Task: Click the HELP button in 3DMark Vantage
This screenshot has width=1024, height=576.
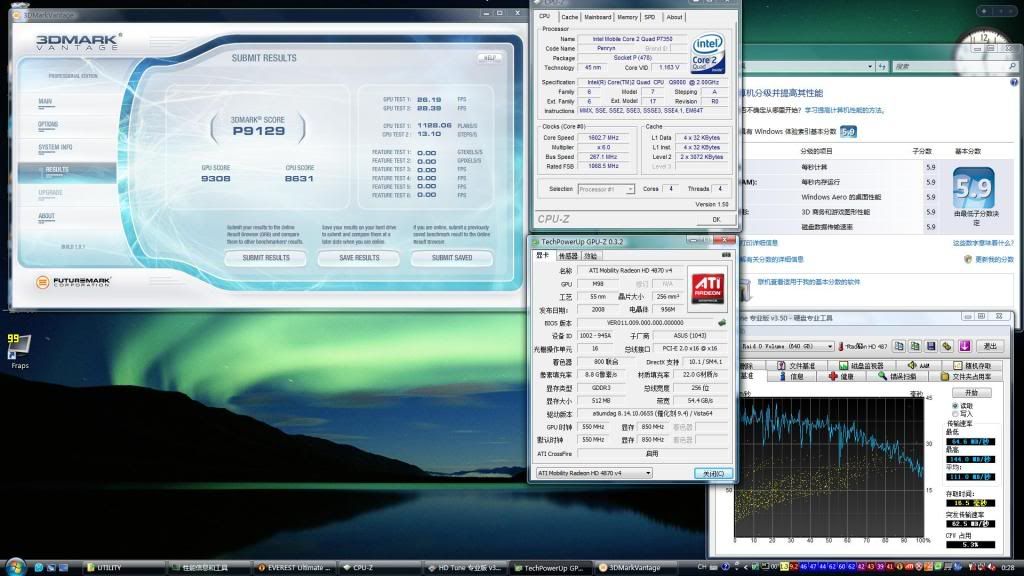Action: [489, 58]
